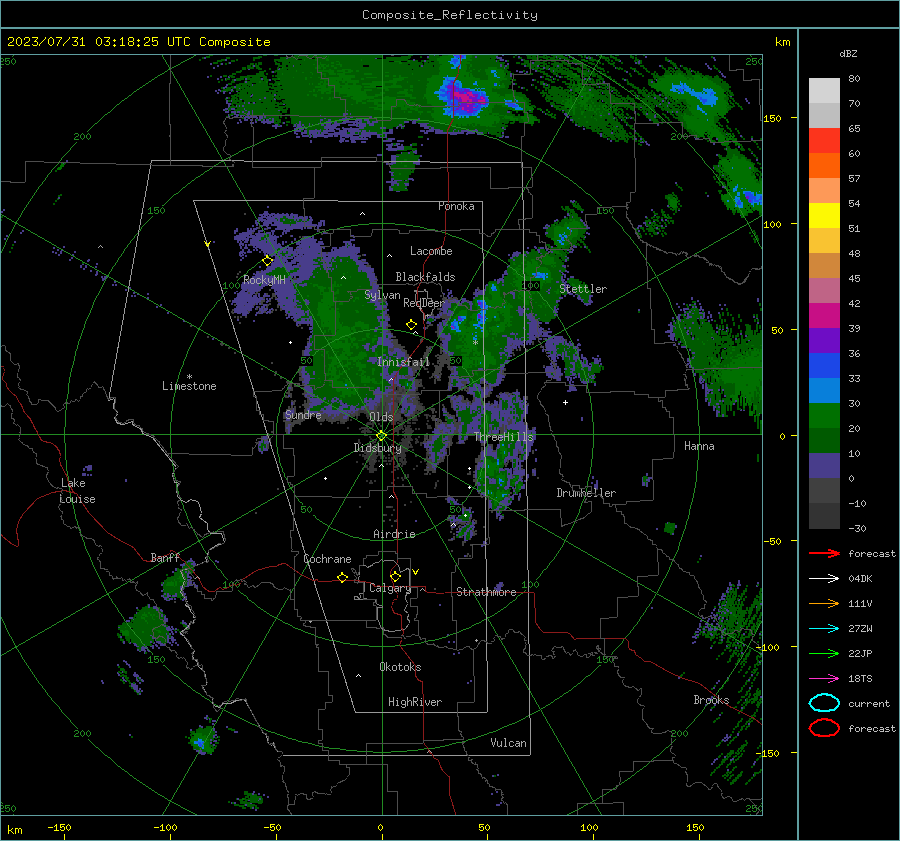
Task: Click the dBZ legend heading
Action: pos(848,53)
